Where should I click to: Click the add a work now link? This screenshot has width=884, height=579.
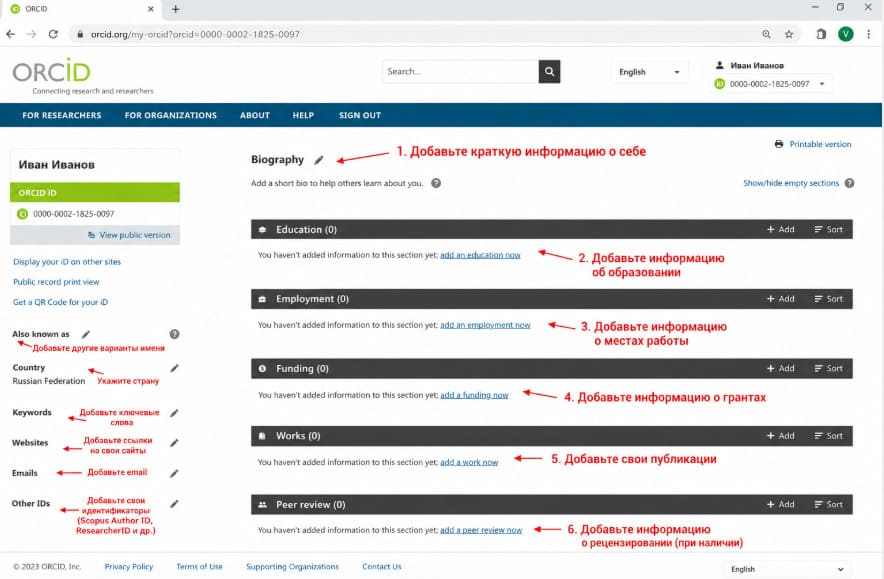click(x=469, y=462)
